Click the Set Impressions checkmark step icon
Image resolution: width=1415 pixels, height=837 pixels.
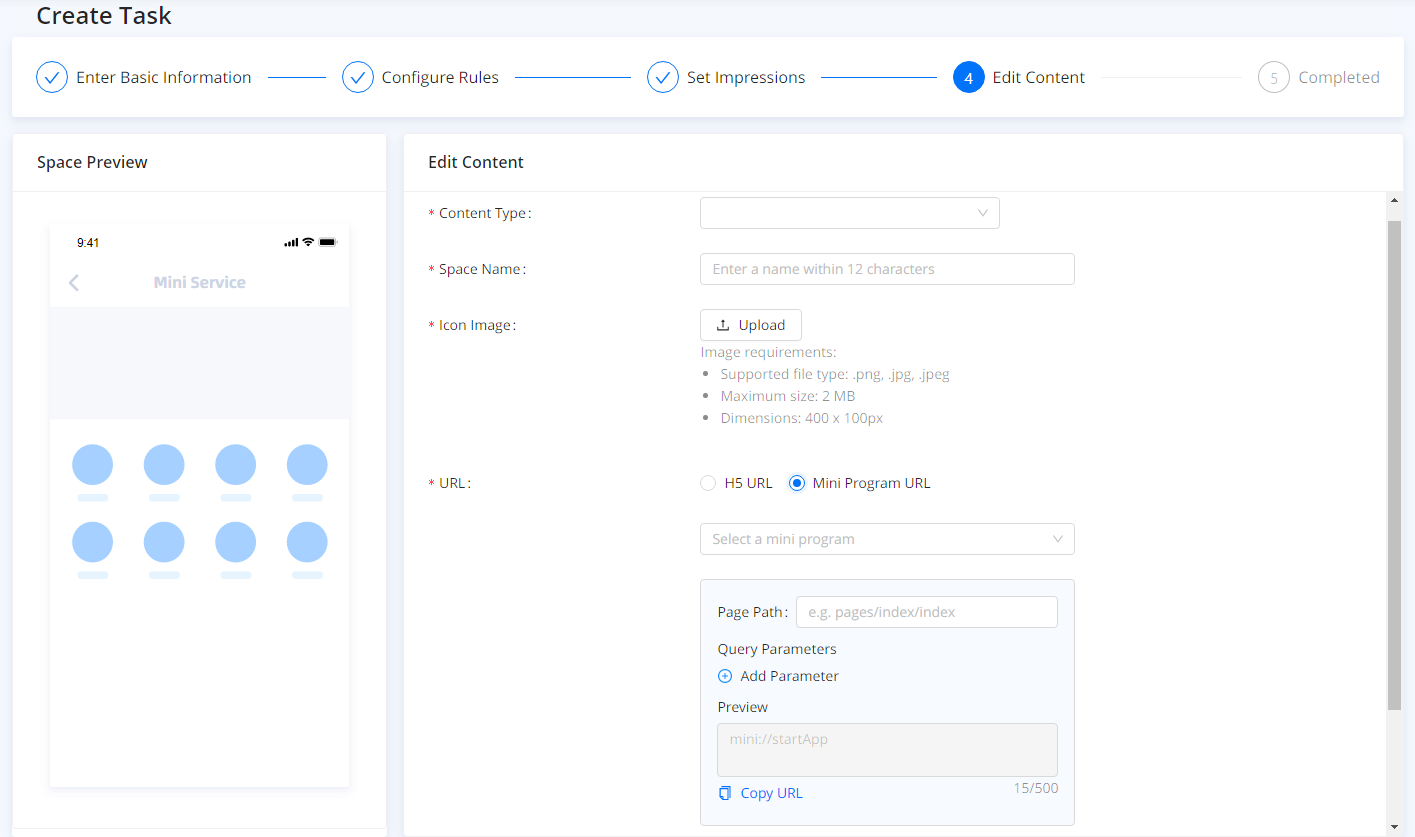click(663, 77)
